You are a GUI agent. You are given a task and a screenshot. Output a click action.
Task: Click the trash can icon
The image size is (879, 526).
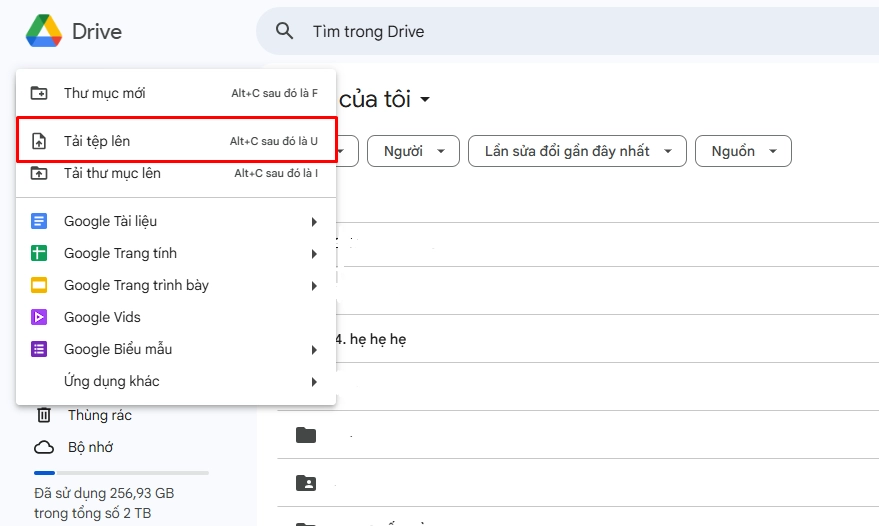point(44,416)
